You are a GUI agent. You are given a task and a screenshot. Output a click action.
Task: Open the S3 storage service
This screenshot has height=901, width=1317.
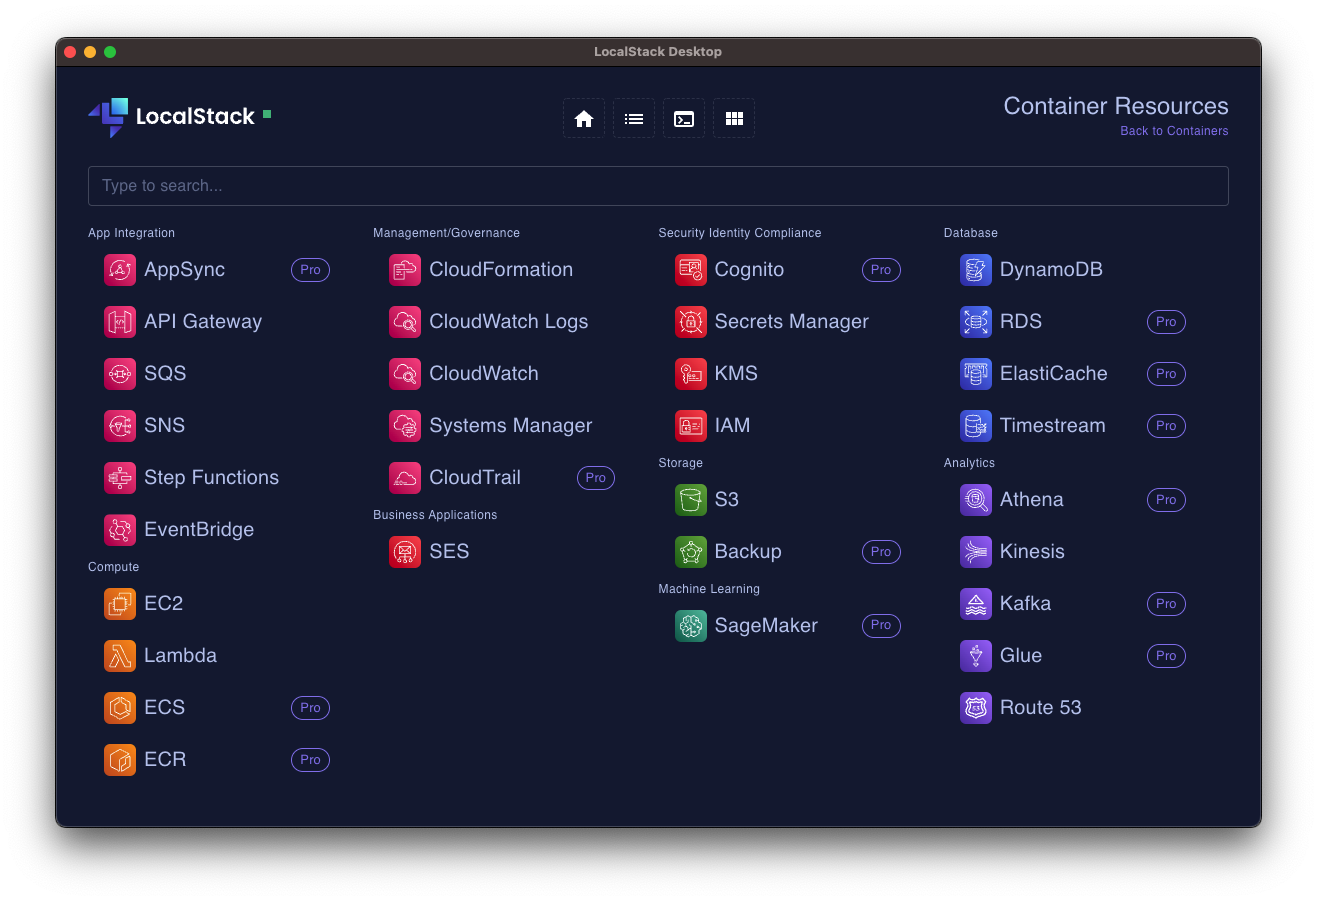pos(690,499)
